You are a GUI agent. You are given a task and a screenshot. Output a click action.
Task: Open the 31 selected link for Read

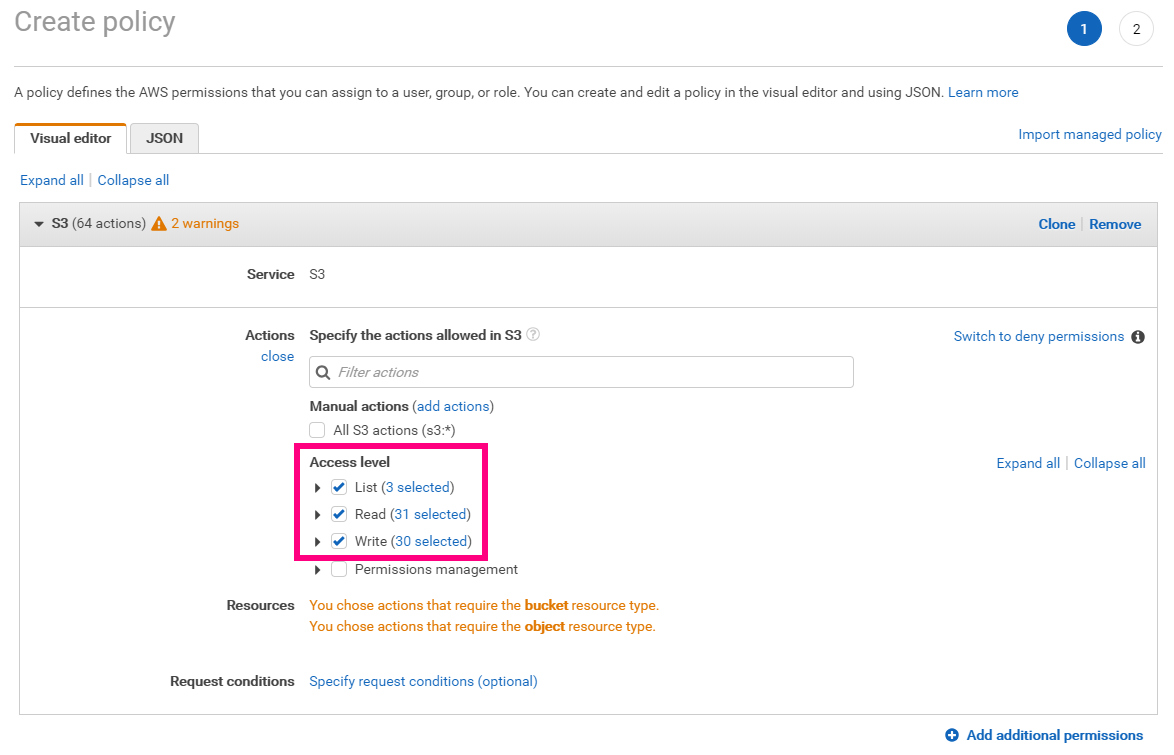pyautogui.click(x=431, y=515)
